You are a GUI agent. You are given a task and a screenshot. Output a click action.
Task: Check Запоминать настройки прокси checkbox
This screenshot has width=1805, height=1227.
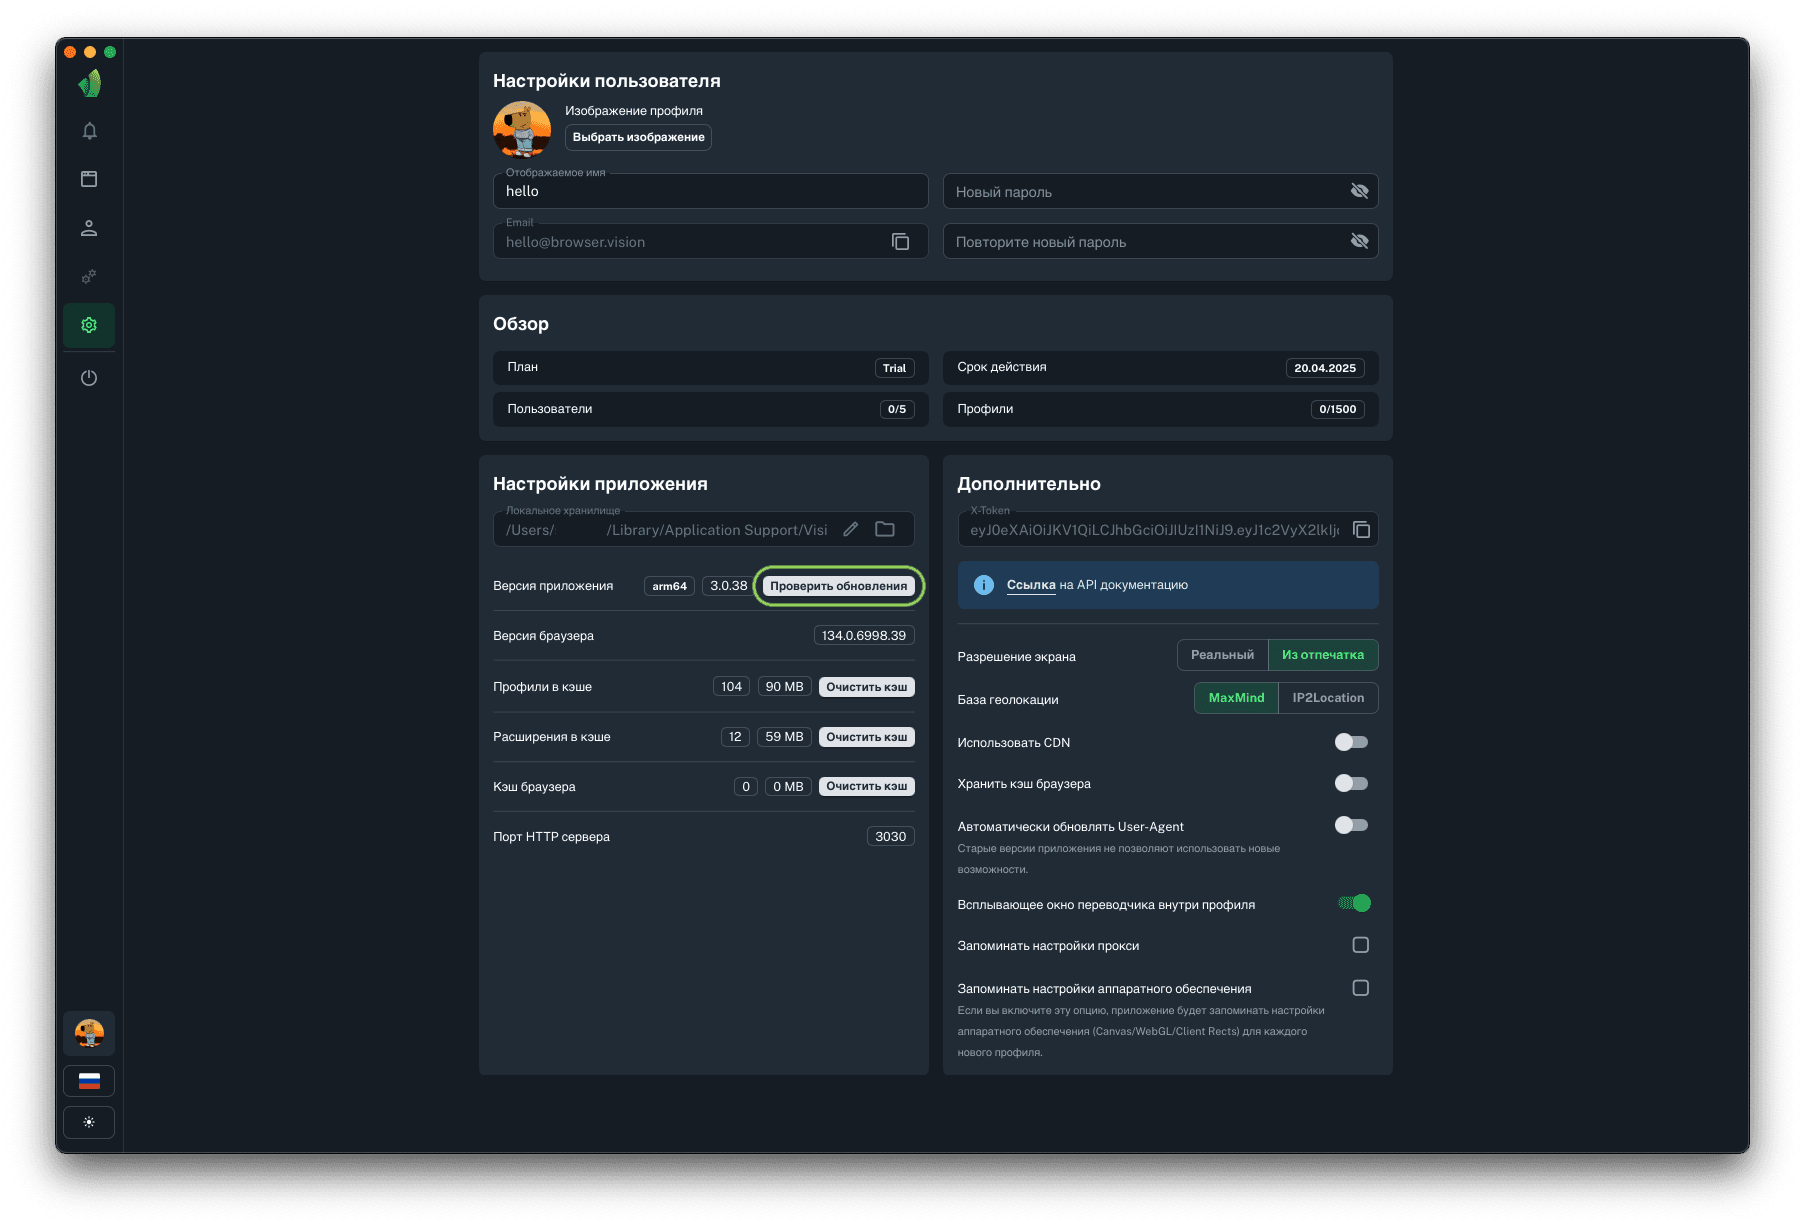1360,945
